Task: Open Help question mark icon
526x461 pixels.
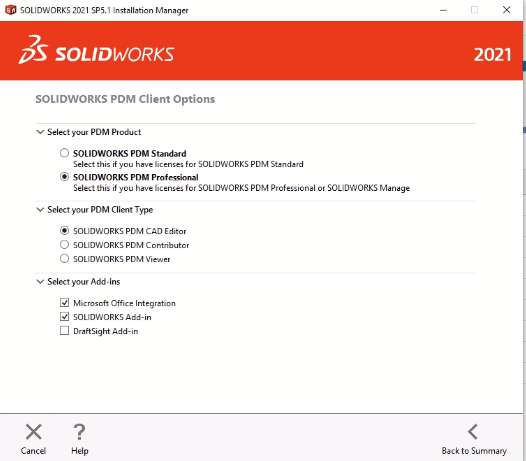Action: pos(80,432)
